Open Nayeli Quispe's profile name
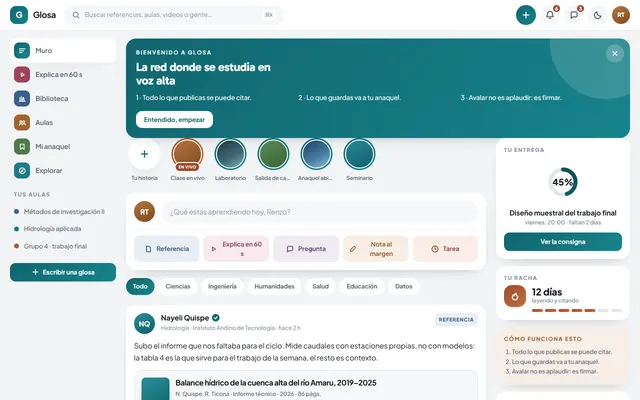Screen dimensions: 640x400 pyautogui.click(x=185, y=318)
